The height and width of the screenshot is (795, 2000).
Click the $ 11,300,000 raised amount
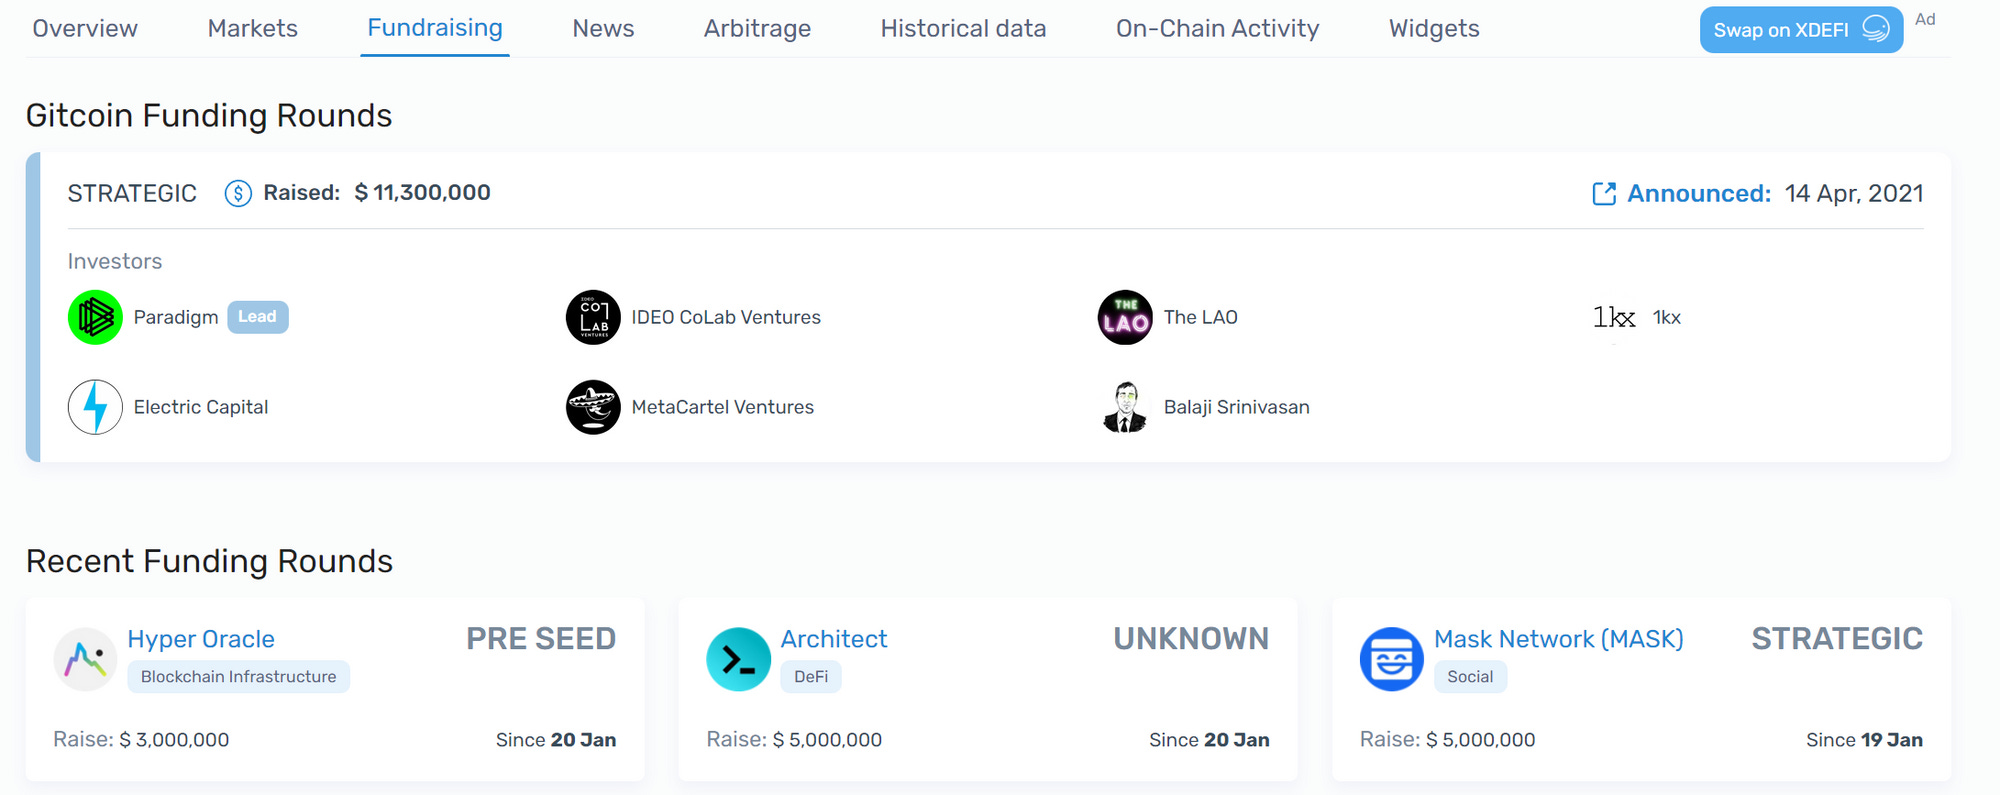click(x=422, y=193)
